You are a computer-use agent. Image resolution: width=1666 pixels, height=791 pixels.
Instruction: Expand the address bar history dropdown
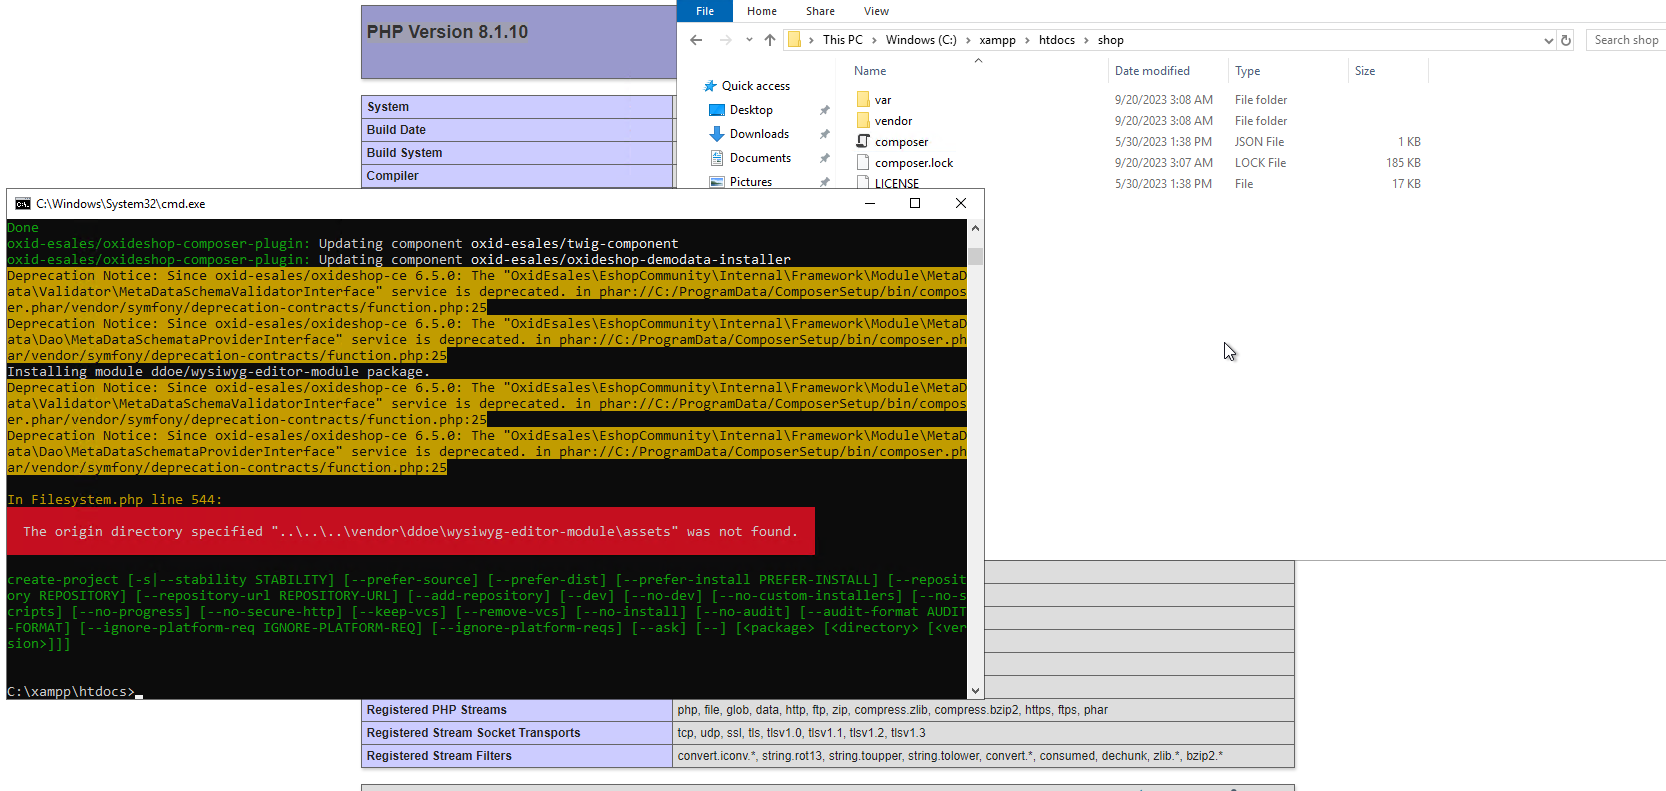point(1548,41)
